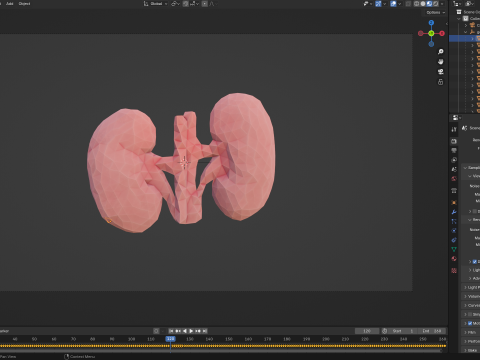The image size is (480, 360).
Task: Toggle lock camera to view icon
Action: tap(441, 82)
